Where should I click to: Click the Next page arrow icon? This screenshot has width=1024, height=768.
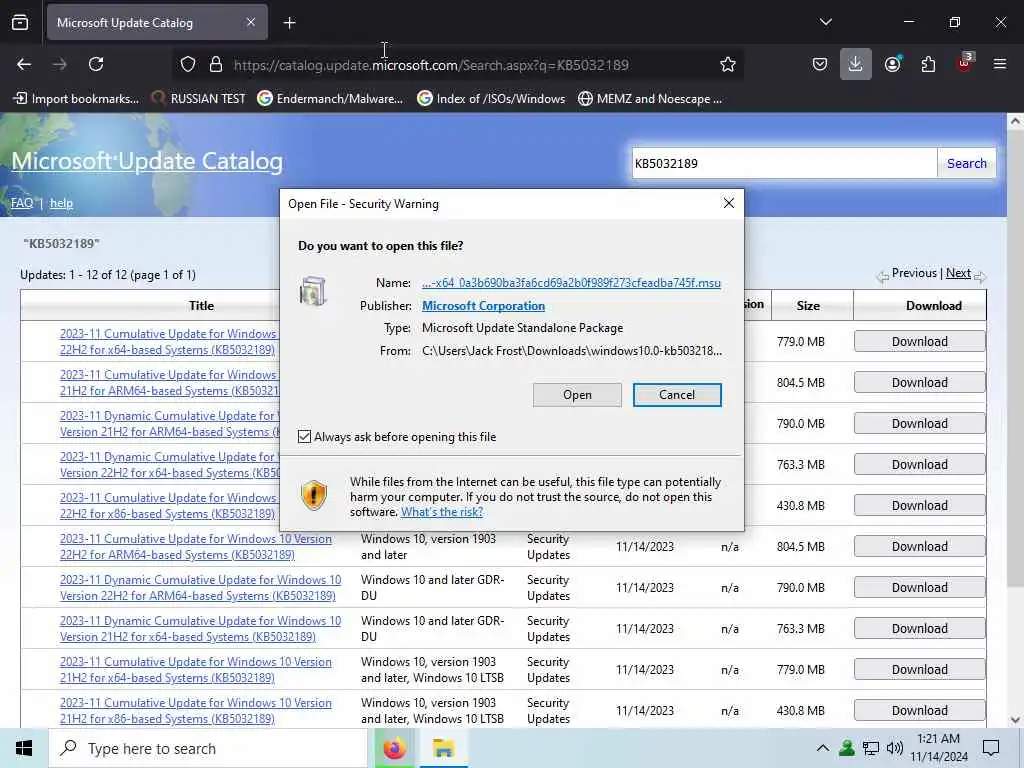point(980,277)
